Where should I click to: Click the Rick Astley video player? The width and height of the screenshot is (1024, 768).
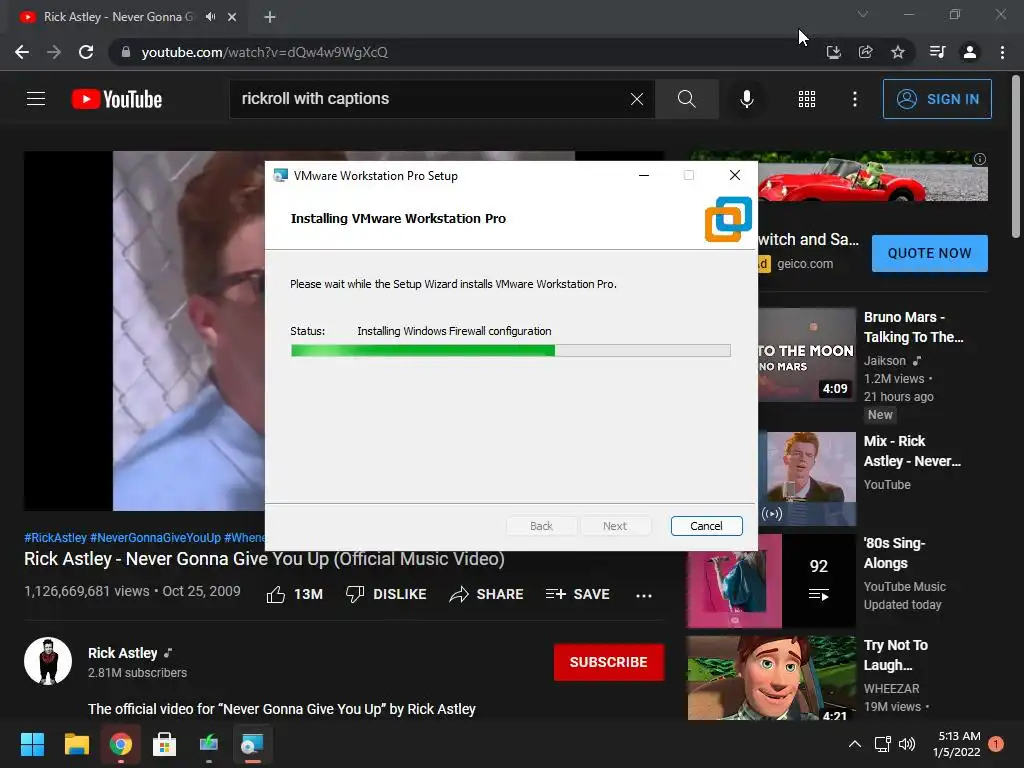click(144, 330)
